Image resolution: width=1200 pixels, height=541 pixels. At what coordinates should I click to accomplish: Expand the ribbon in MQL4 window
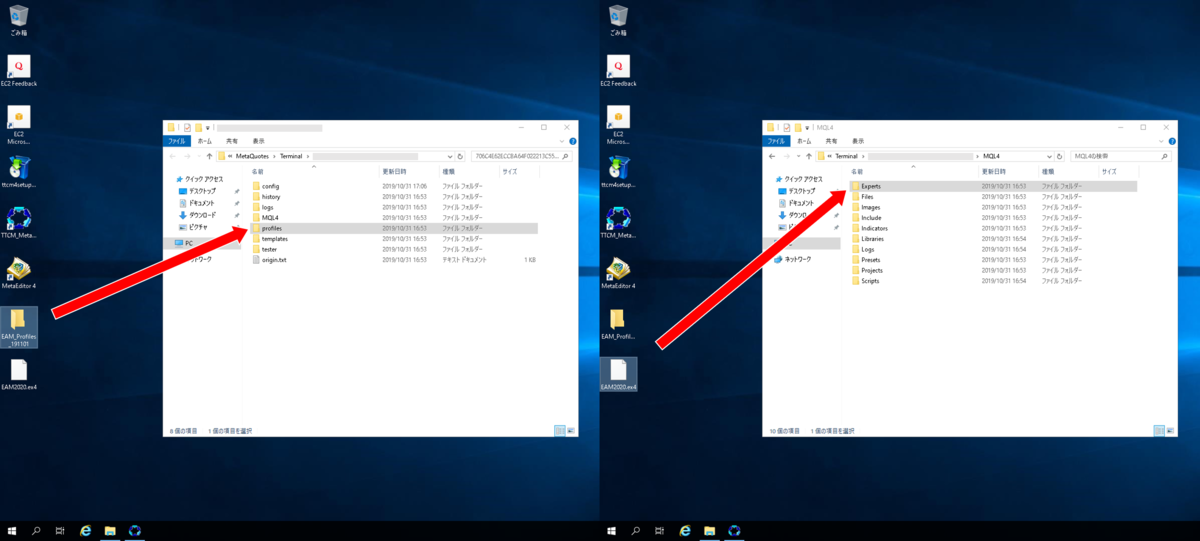pyautogui.click(x=1161, y=142)
